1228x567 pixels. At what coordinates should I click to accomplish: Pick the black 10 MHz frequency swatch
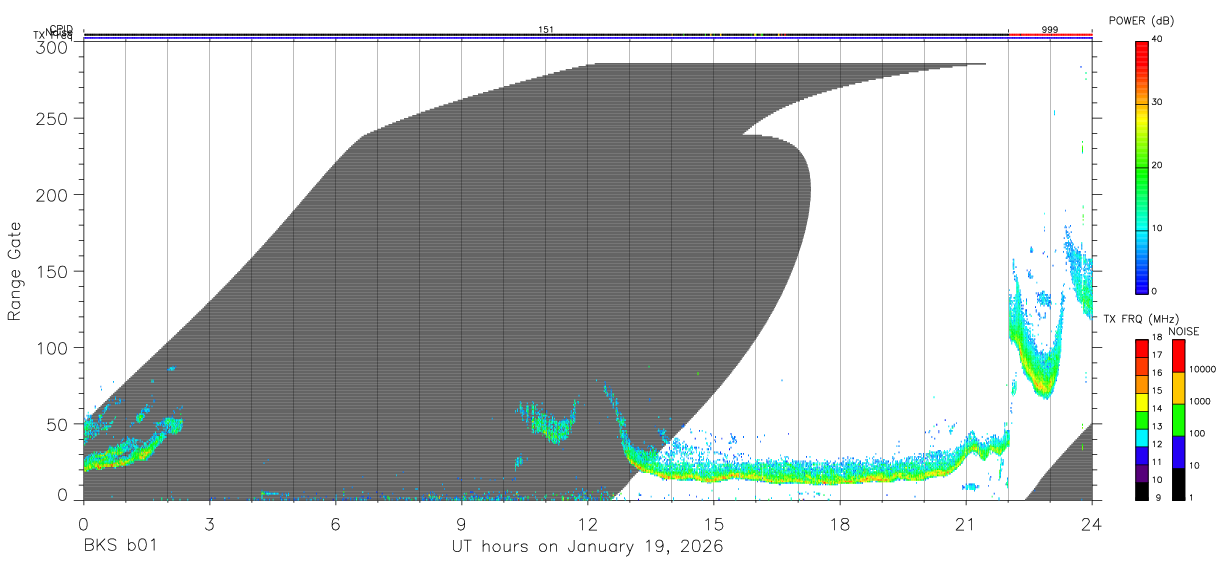coord(1142,491)
